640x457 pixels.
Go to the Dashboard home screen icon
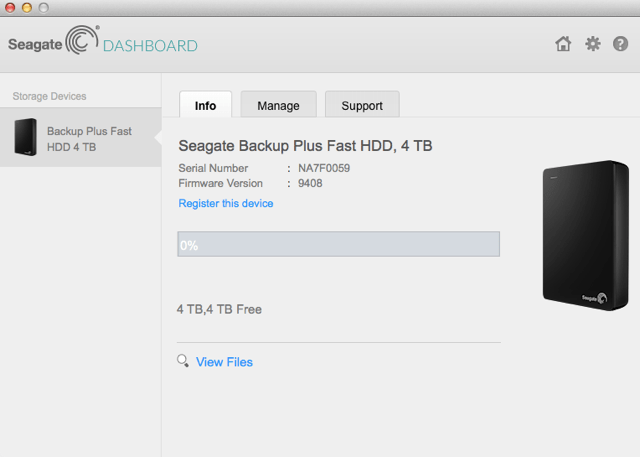tap(564, 44)
